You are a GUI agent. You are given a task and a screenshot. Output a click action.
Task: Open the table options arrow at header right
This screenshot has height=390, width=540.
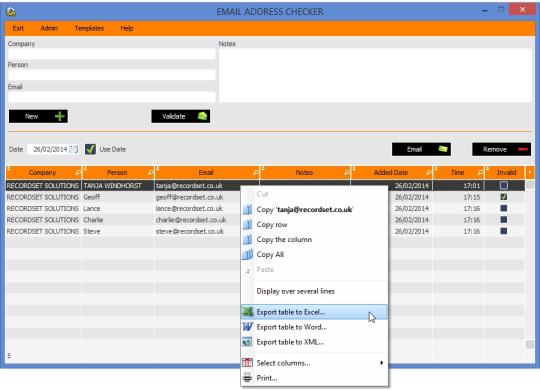[x=530, y=172]
